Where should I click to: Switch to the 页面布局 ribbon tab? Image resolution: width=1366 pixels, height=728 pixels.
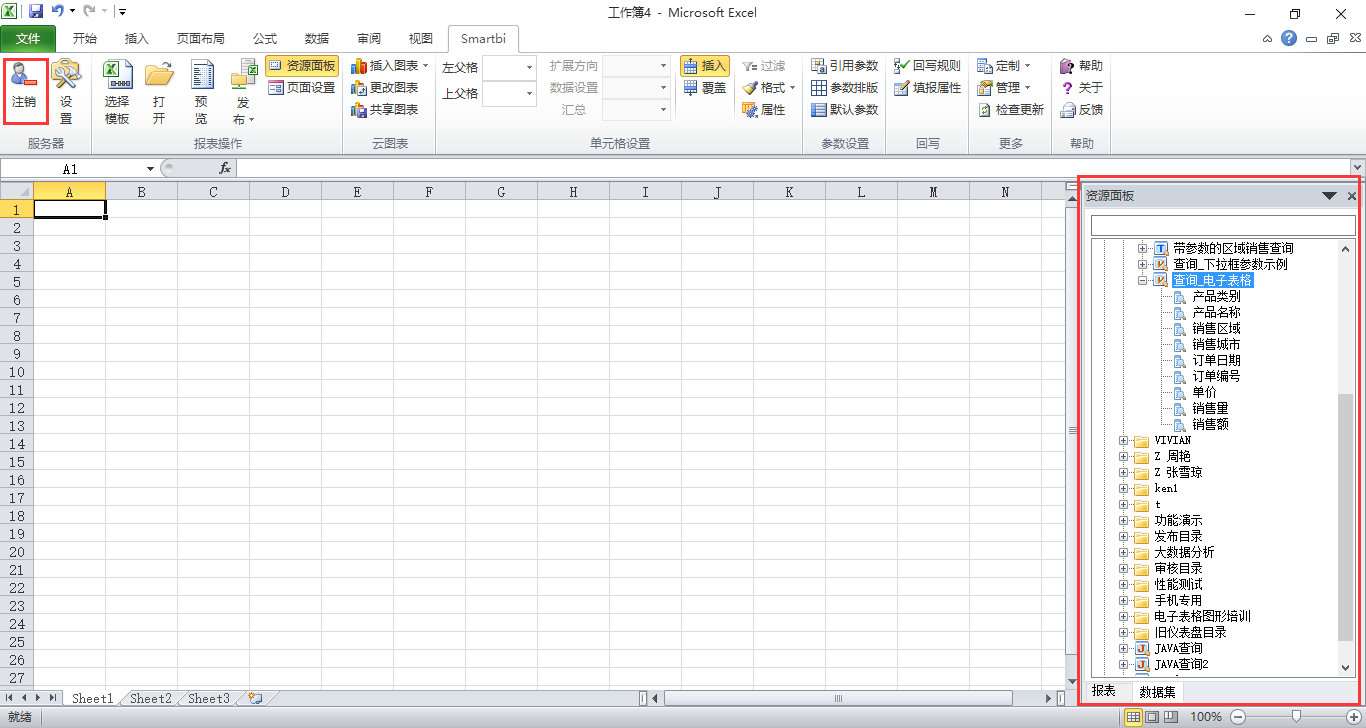[x=201, y=39]
